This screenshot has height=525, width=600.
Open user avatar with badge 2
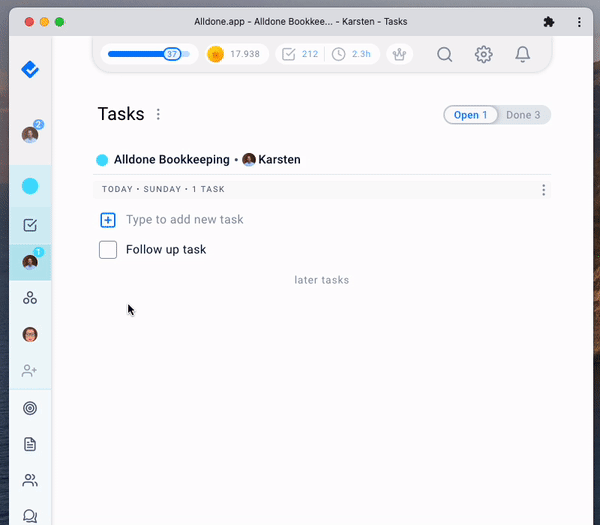[x=30, y=134]
